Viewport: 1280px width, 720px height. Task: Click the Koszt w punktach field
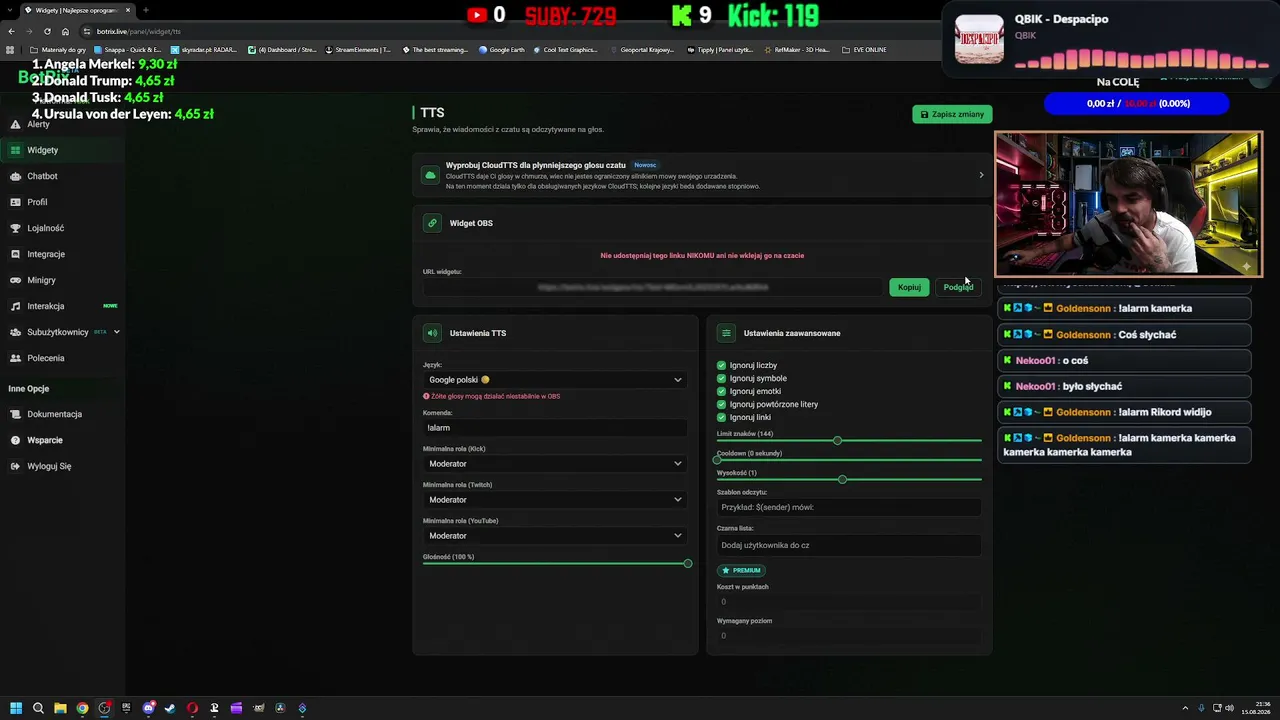(x=849, y=602)
